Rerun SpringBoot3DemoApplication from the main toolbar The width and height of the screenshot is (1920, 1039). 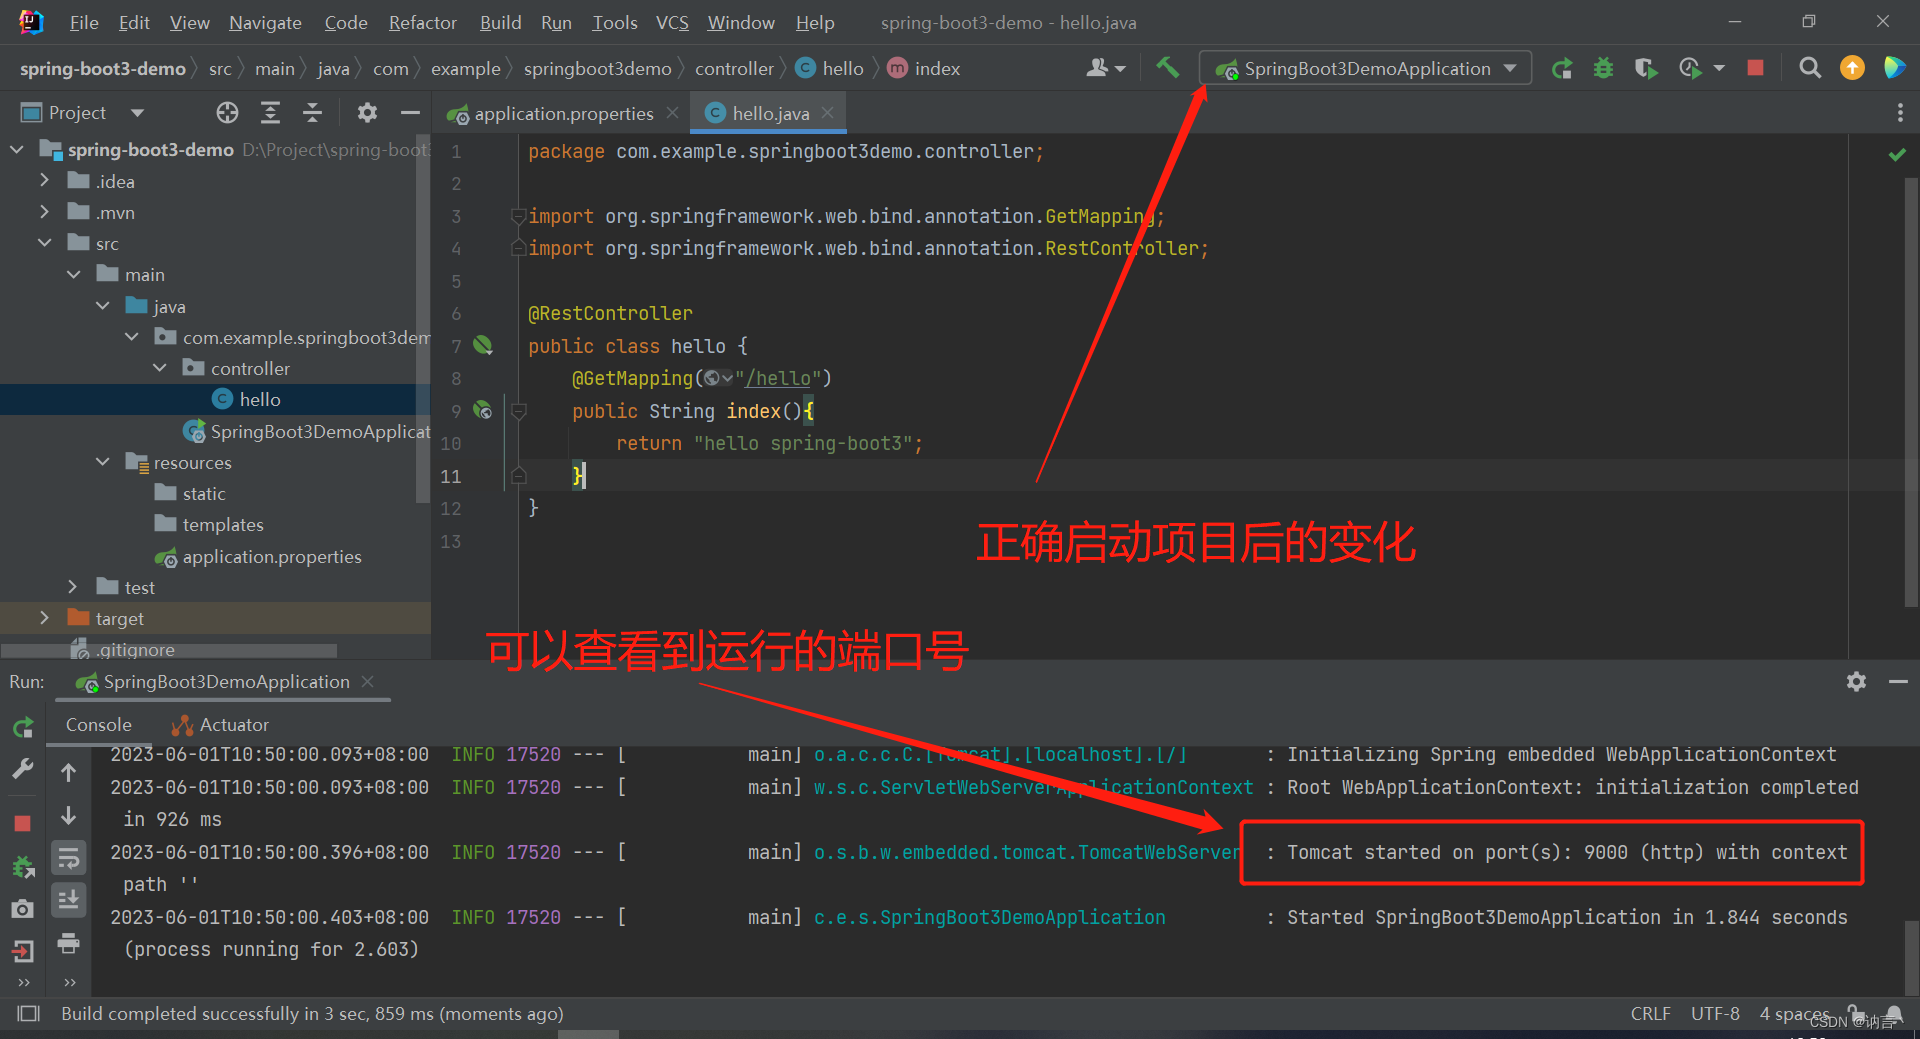tap(1561, 68)
